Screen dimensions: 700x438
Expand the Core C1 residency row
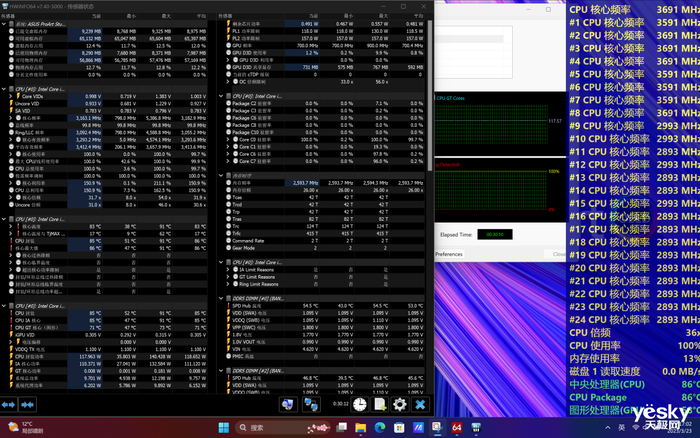[228, 146]
